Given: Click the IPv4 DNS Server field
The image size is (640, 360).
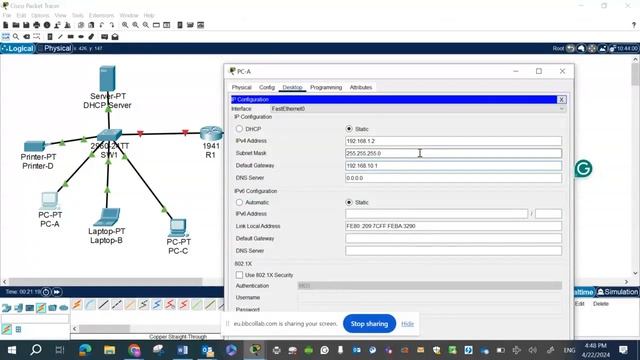Looking at the screenshot, I should click(453, 178).
